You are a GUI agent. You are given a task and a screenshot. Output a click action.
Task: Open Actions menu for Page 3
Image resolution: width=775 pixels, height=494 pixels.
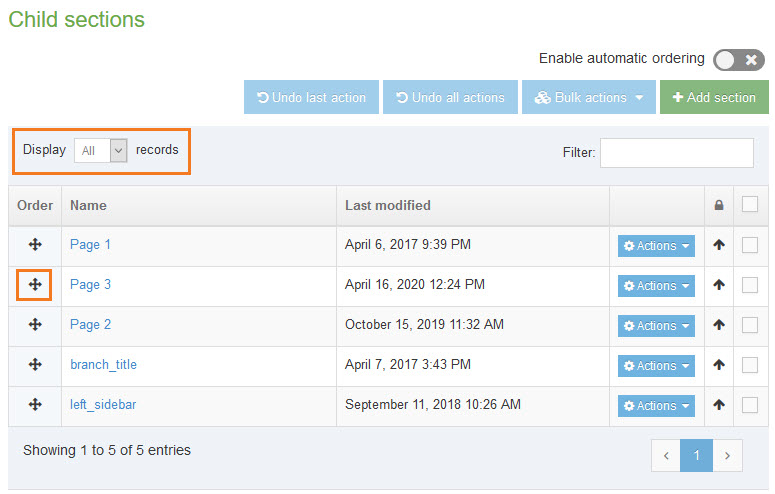coord(656,286)
